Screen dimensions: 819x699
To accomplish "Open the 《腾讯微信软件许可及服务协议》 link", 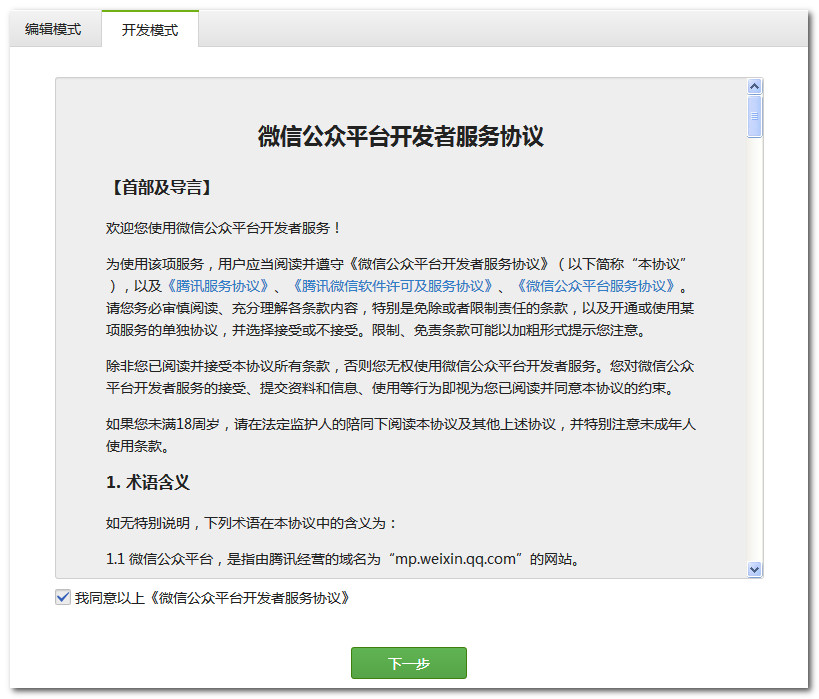I will tap(392, 286).
